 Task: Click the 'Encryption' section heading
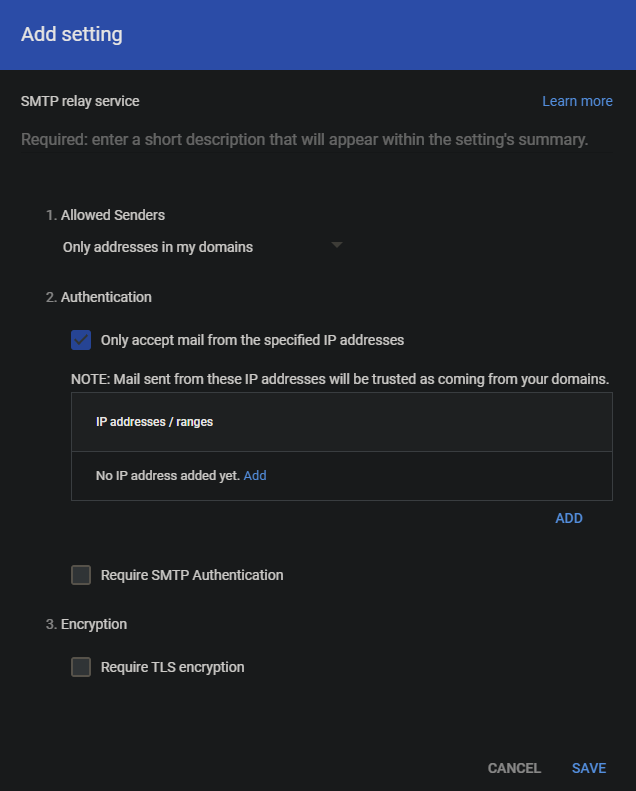[x=94, y=624]
